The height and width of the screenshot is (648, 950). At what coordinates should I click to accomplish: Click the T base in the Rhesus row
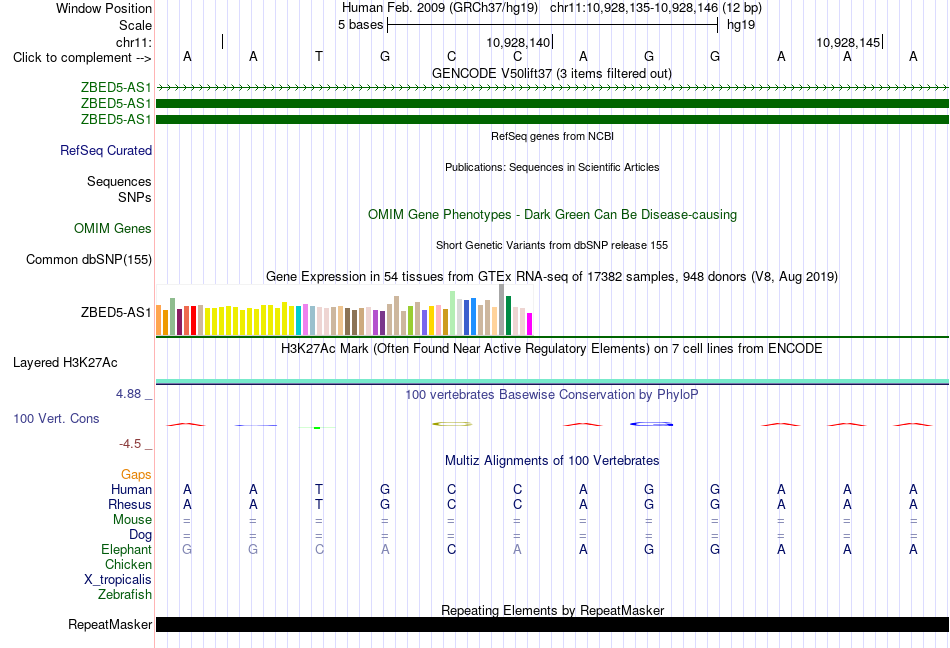pyautogui.click(x=319, y=504)
